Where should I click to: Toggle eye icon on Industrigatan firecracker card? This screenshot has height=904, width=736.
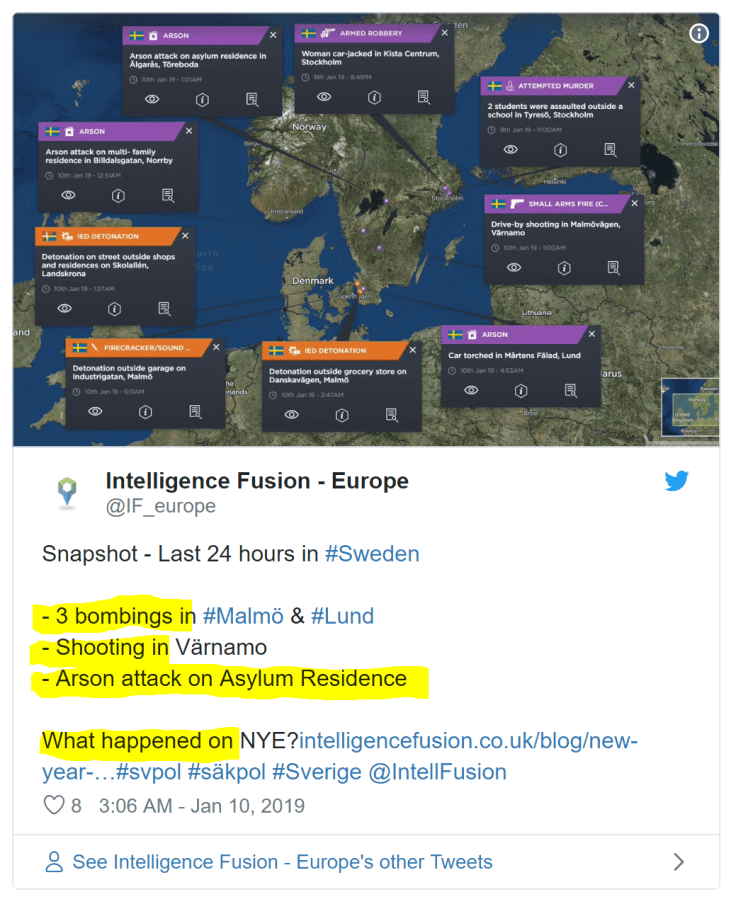[96, 411]
